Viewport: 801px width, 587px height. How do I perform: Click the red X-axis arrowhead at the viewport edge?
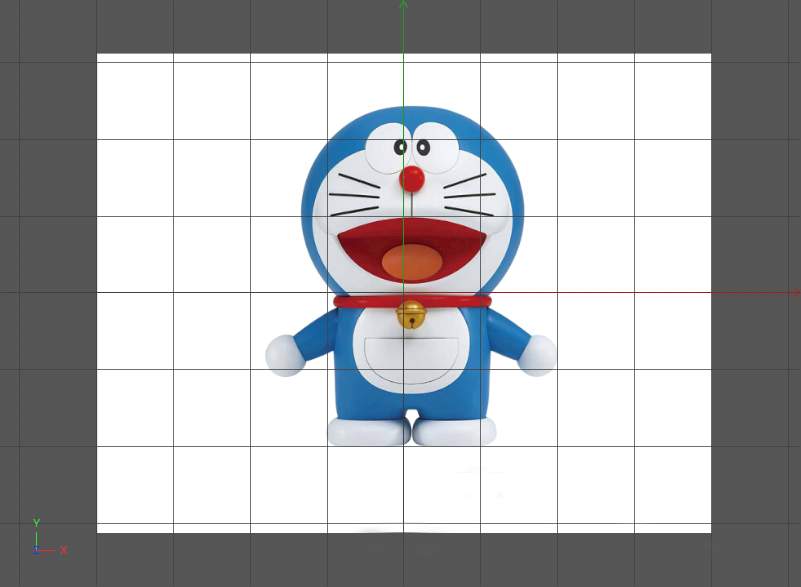pyautogui.click(x=797, y=293)
